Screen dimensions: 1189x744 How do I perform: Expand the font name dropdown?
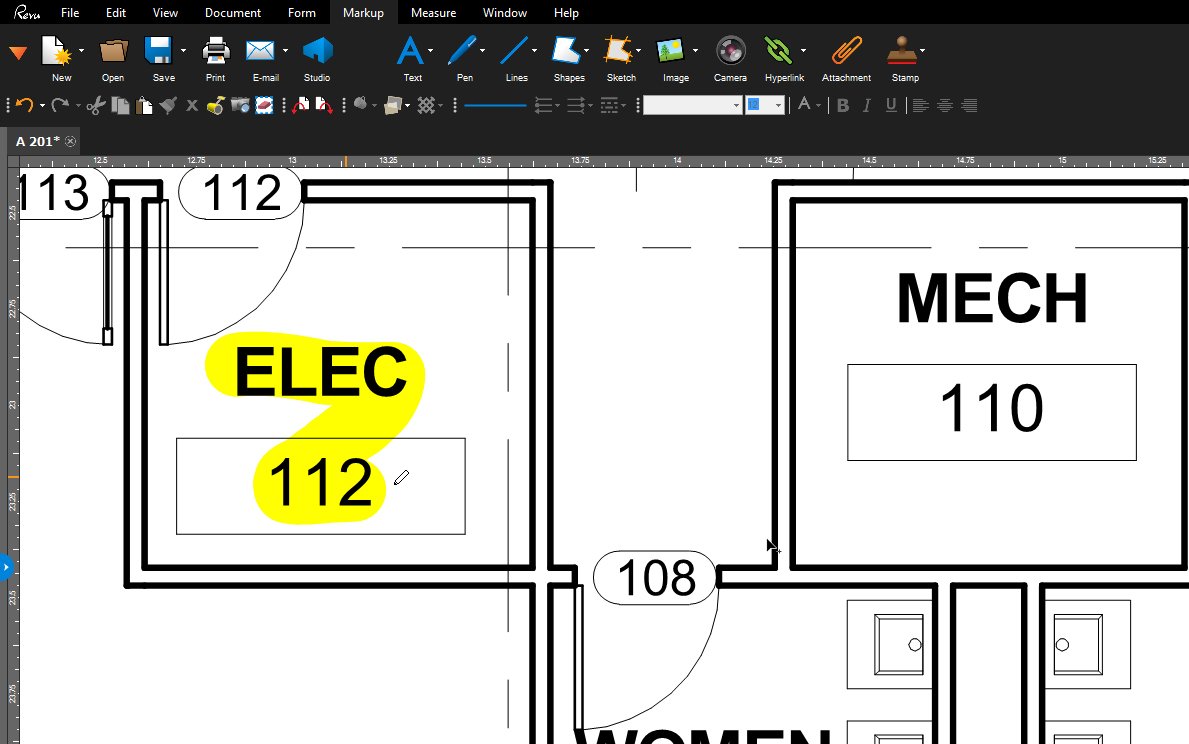pos(736,105)
